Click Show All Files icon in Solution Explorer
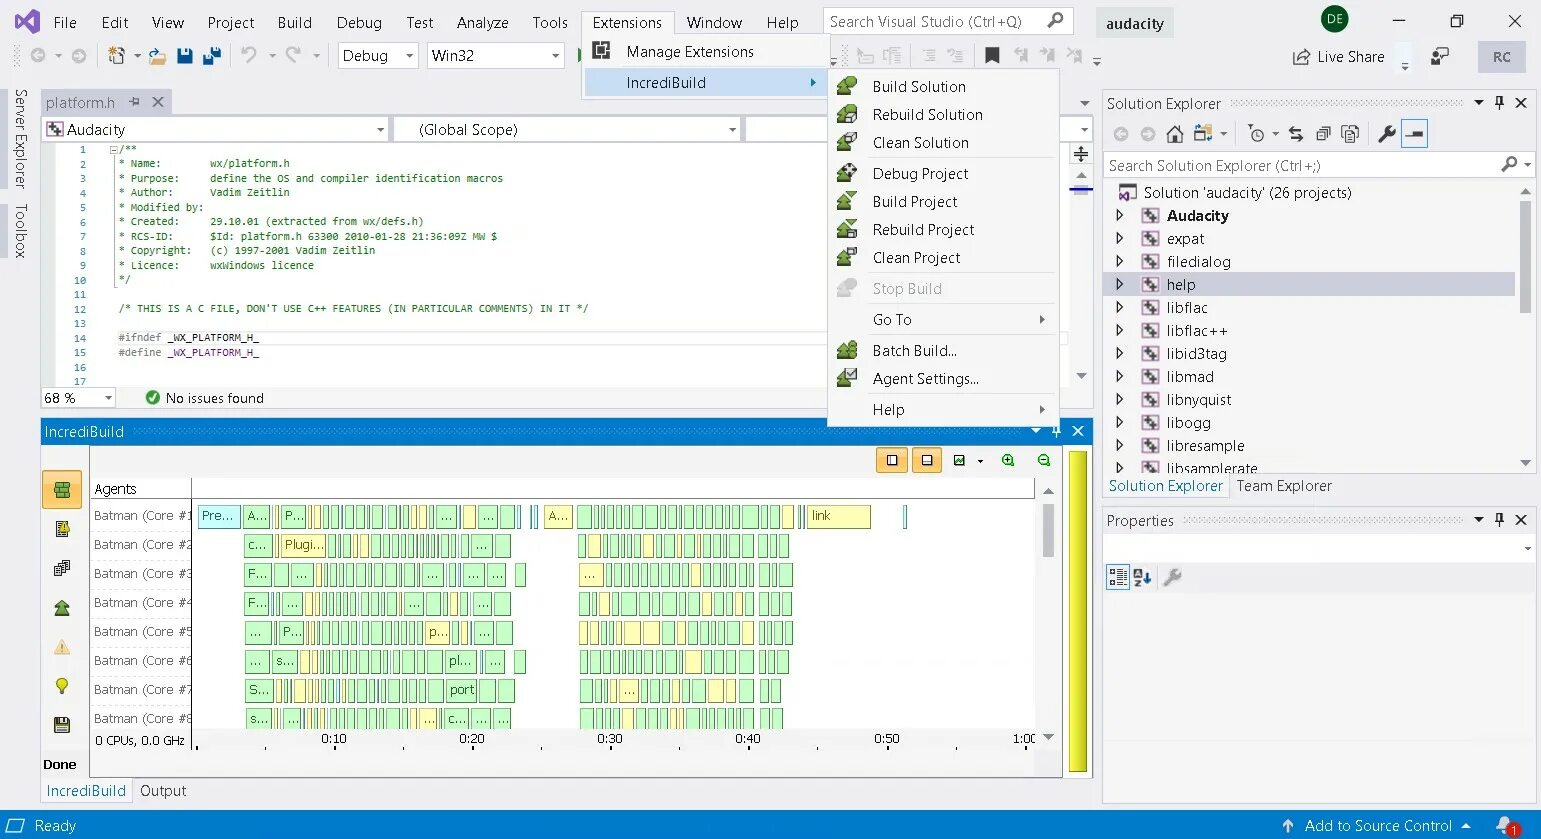Image resolution: width=1541 pixels, height=839 pixels. click(1350, 134)
